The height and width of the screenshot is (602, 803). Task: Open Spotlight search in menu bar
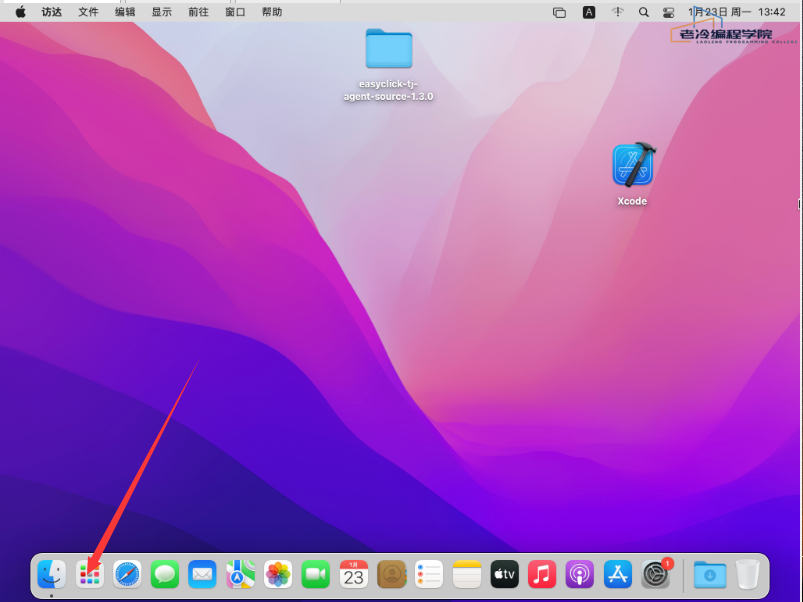(644, 12)
